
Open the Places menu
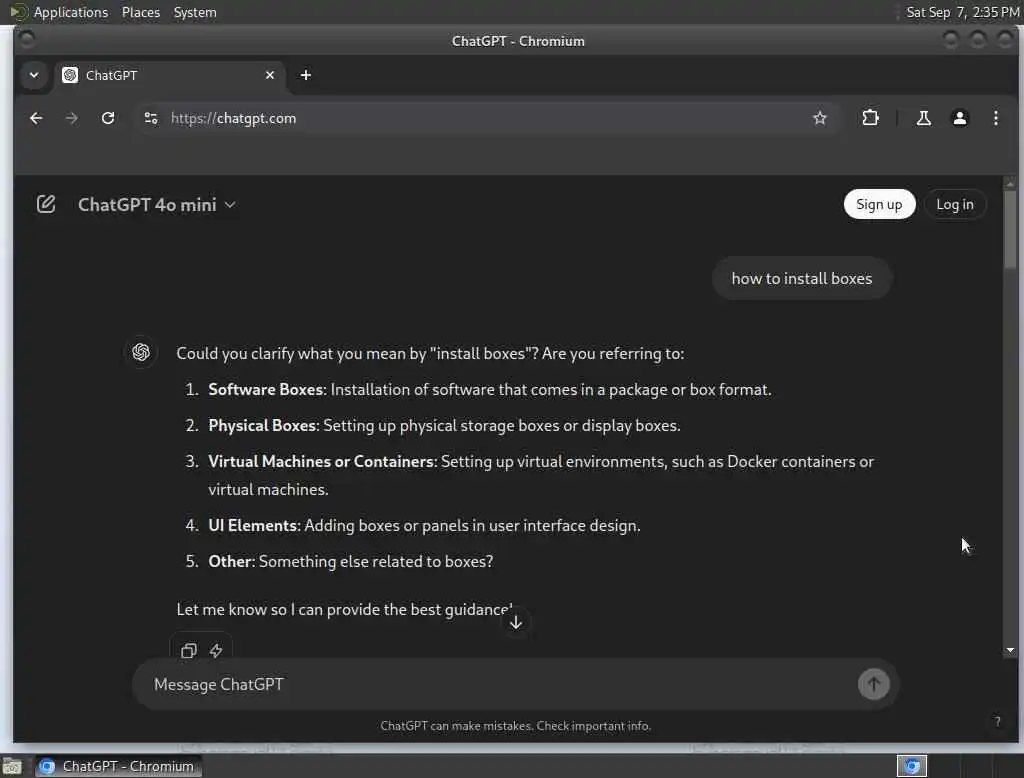click(141, 12)
